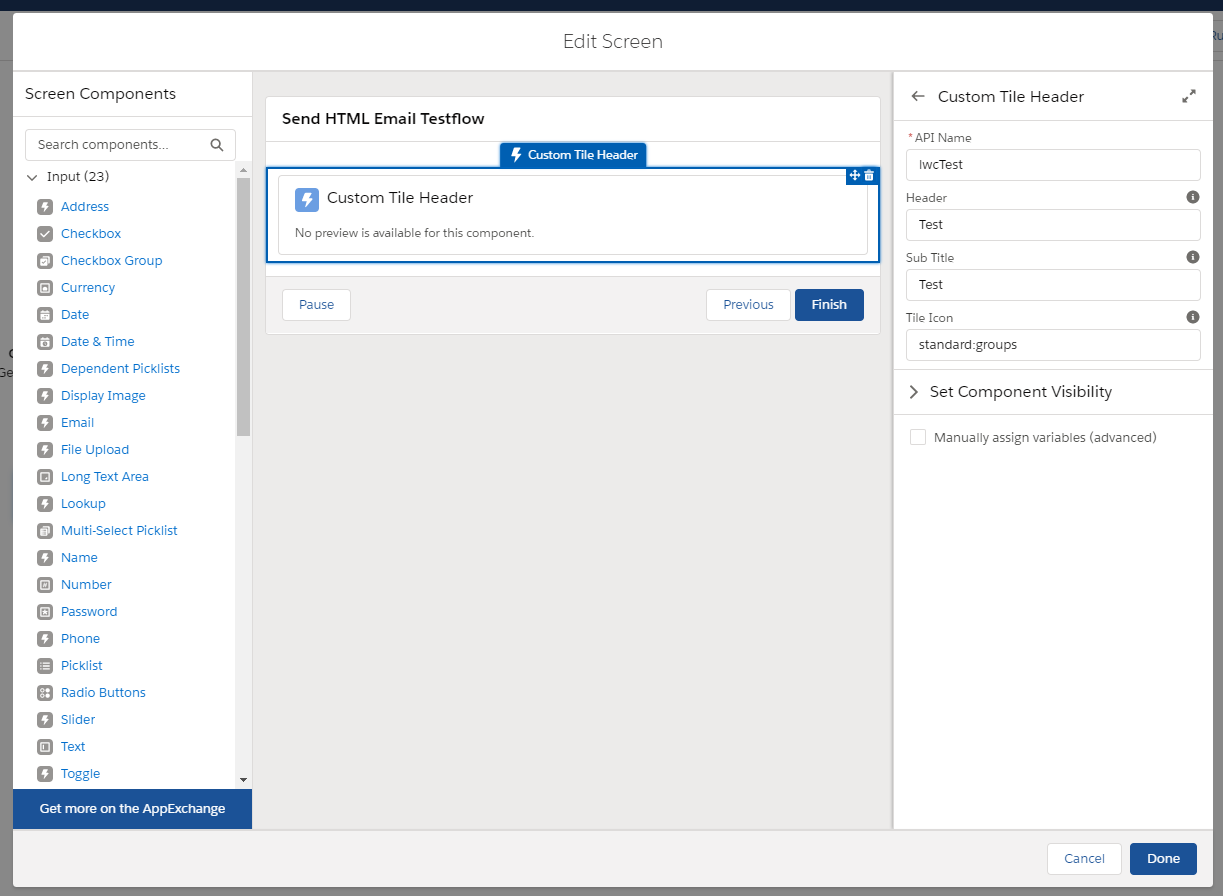Click the move handle on the component
Viewport: 1223px width, 896px height.
click(855, 175)
